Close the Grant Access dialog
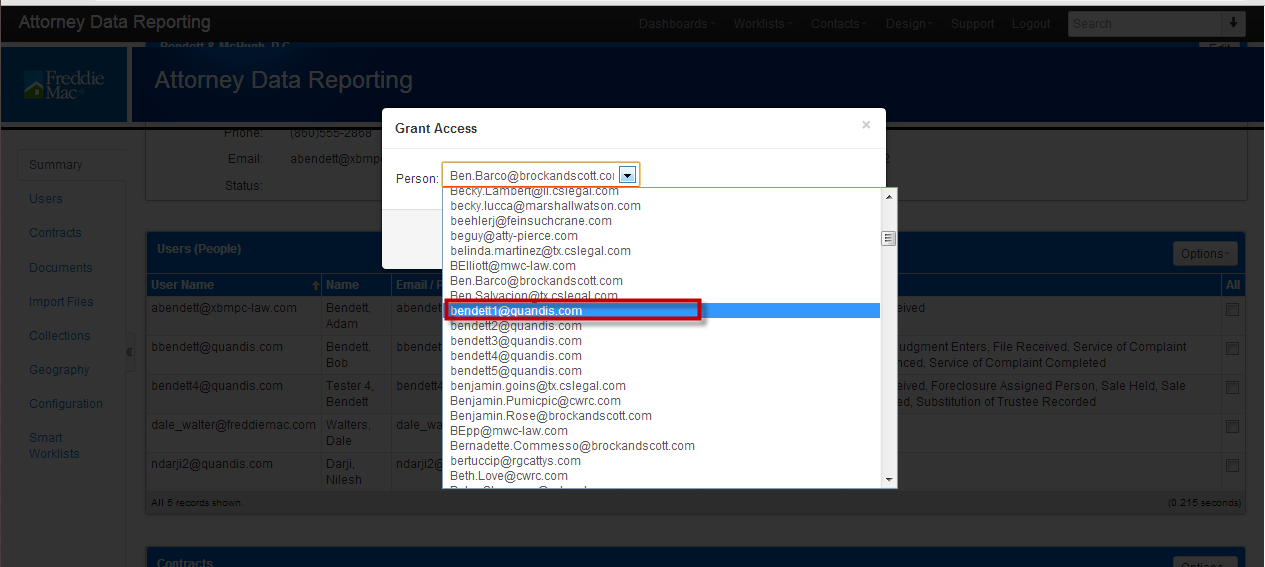 click(866, 125)
